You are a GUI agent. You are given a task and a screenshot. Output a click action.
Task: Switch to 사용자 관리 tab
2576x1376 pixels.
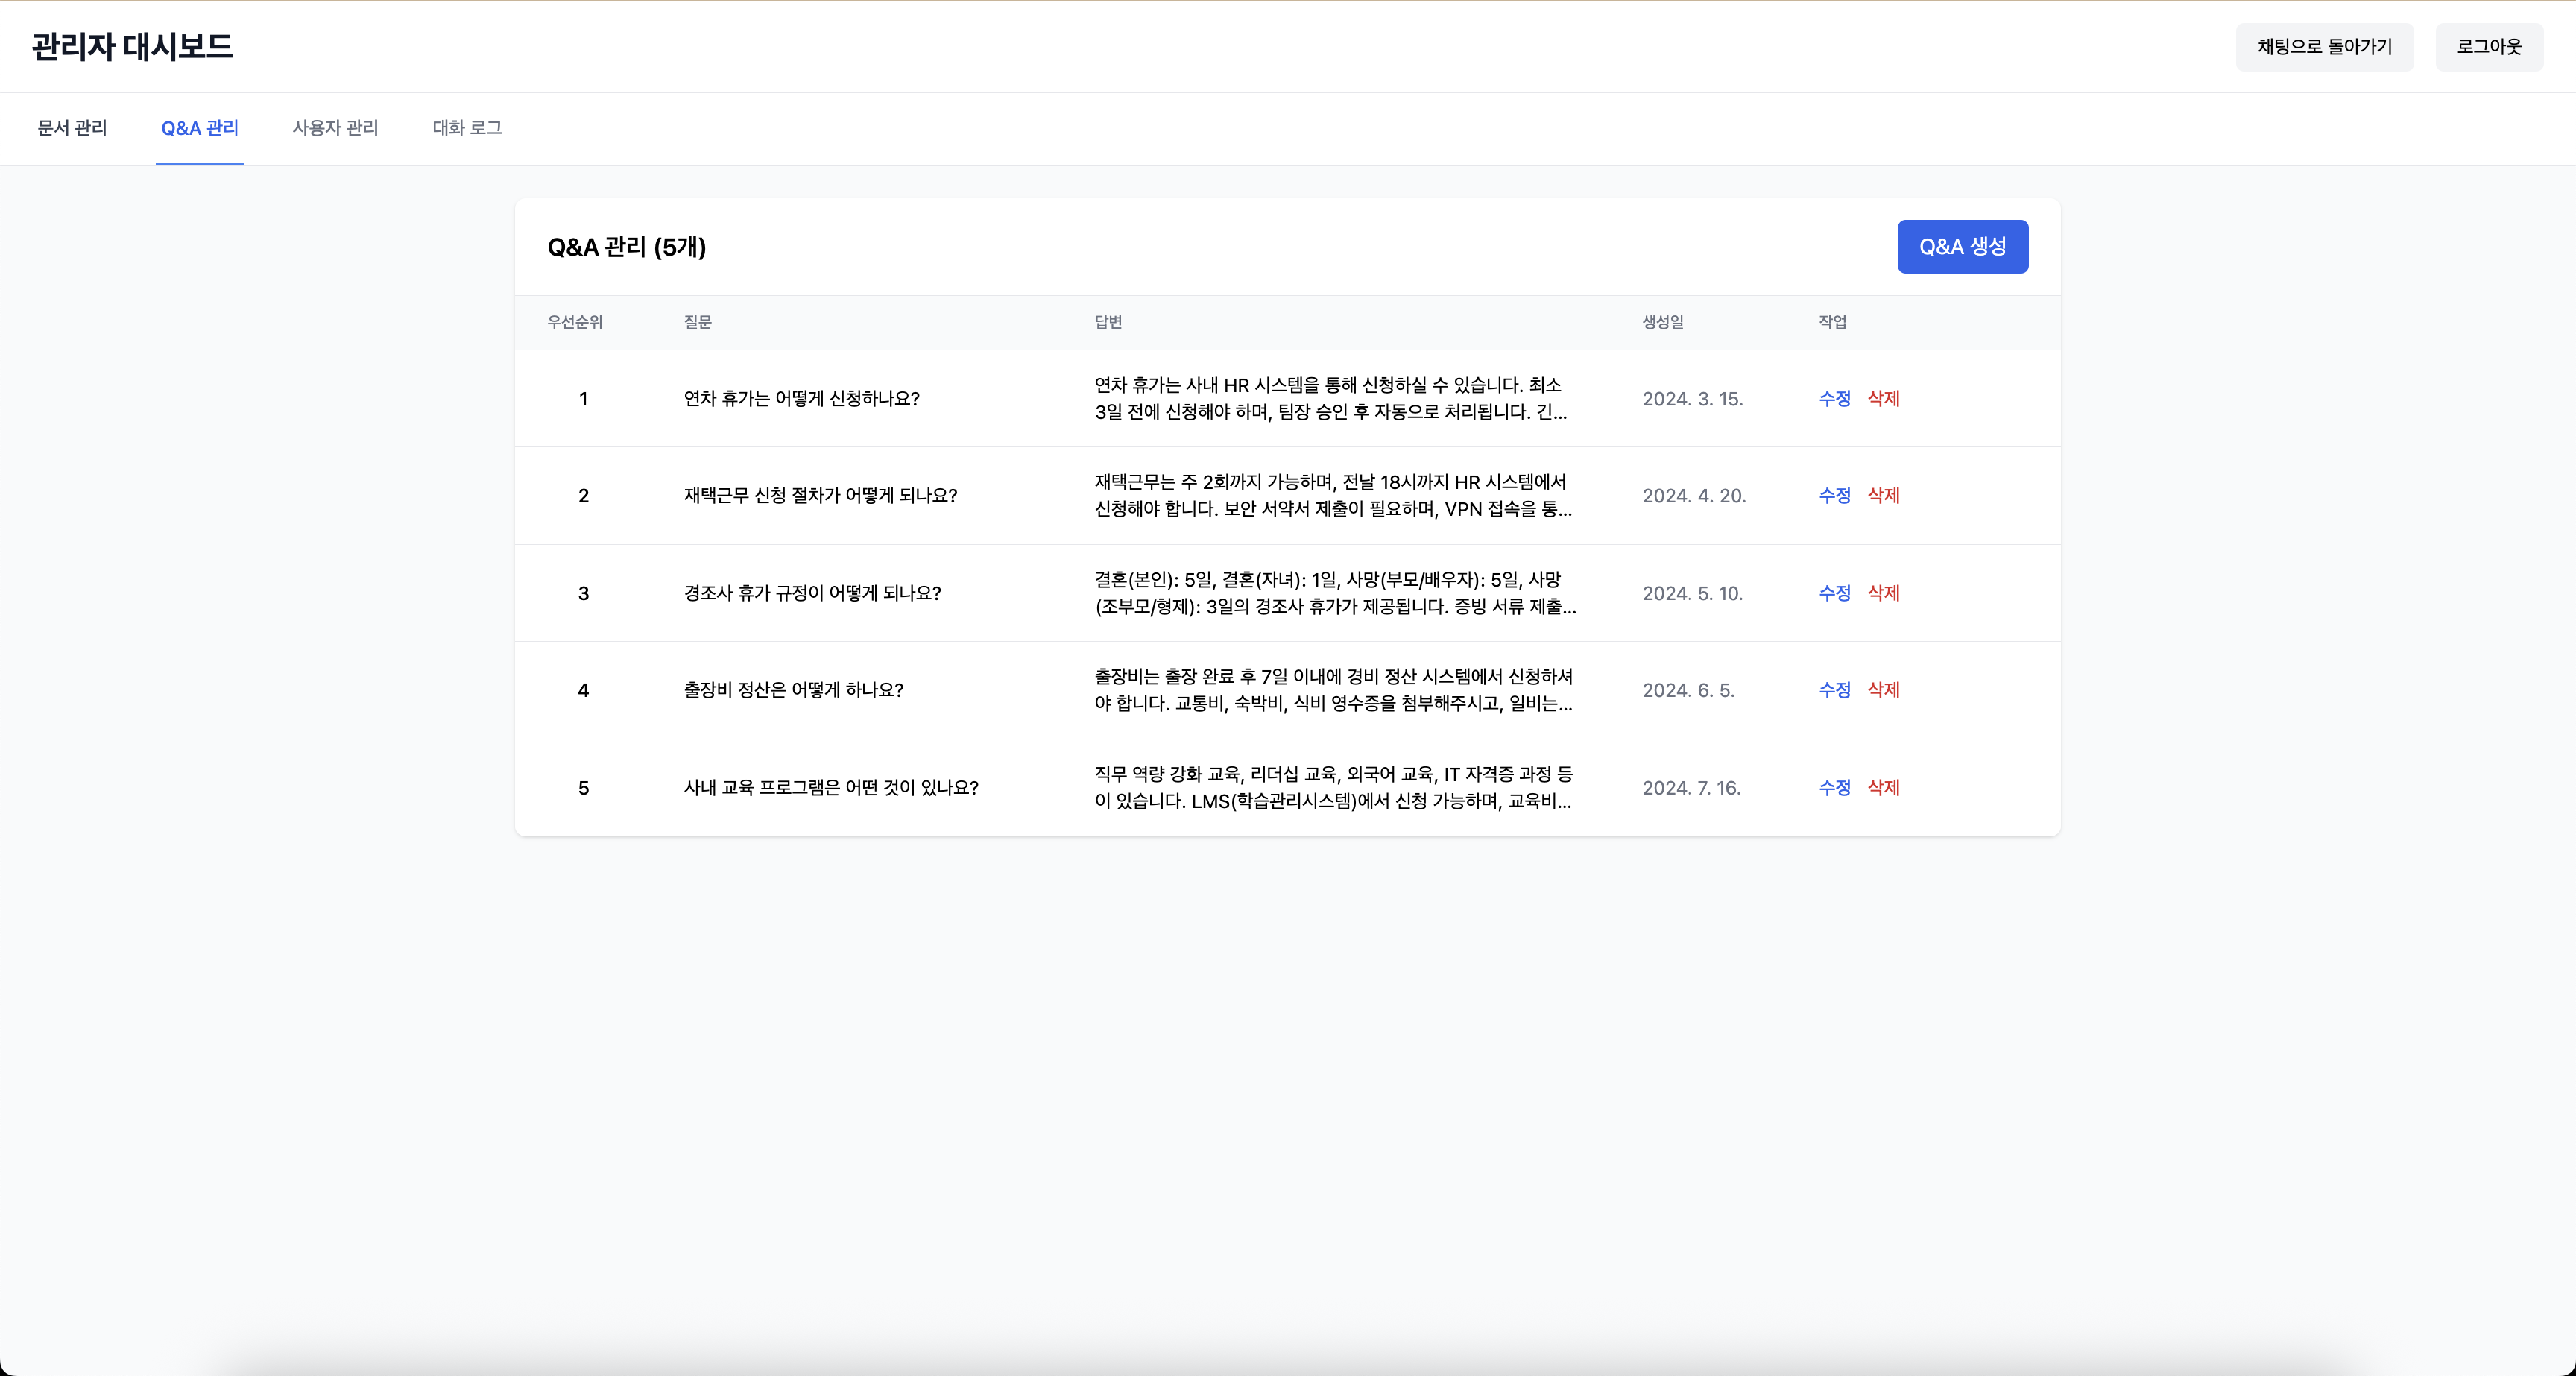pyautogui.click(x=335, y=128)
